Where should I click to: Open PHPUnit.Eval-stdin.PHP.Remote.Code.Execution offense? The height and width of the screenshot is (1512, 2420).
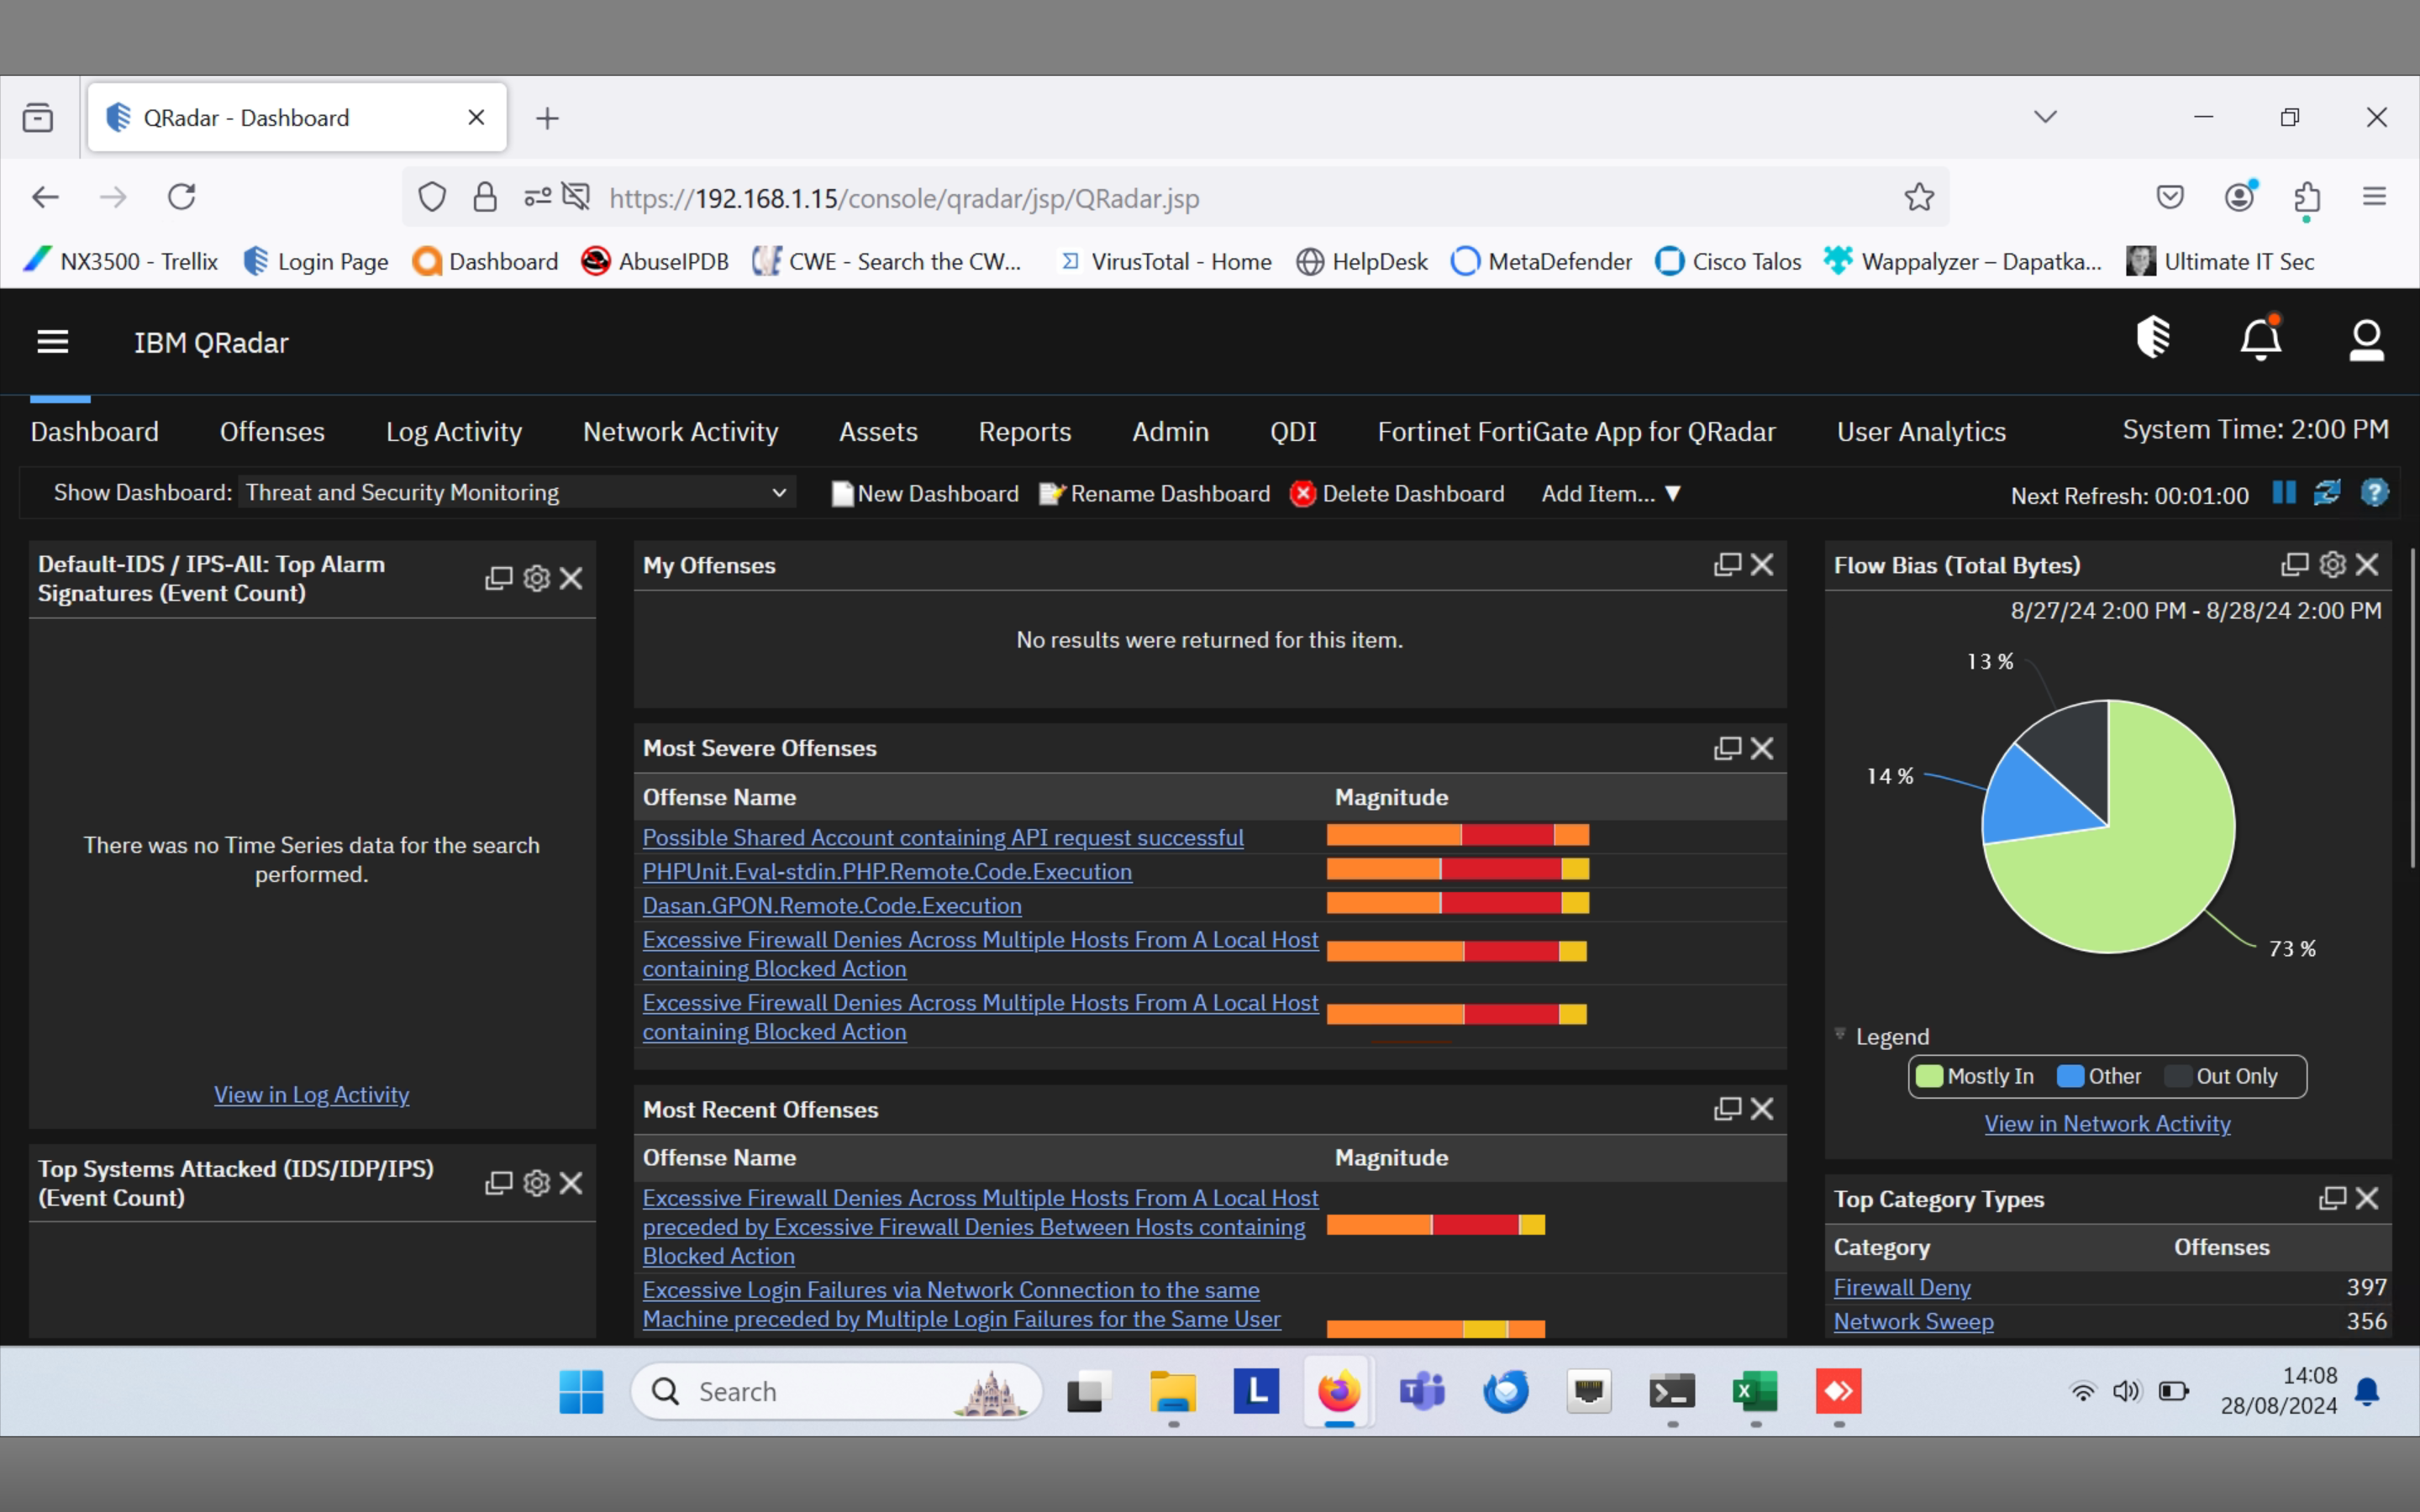887,871
